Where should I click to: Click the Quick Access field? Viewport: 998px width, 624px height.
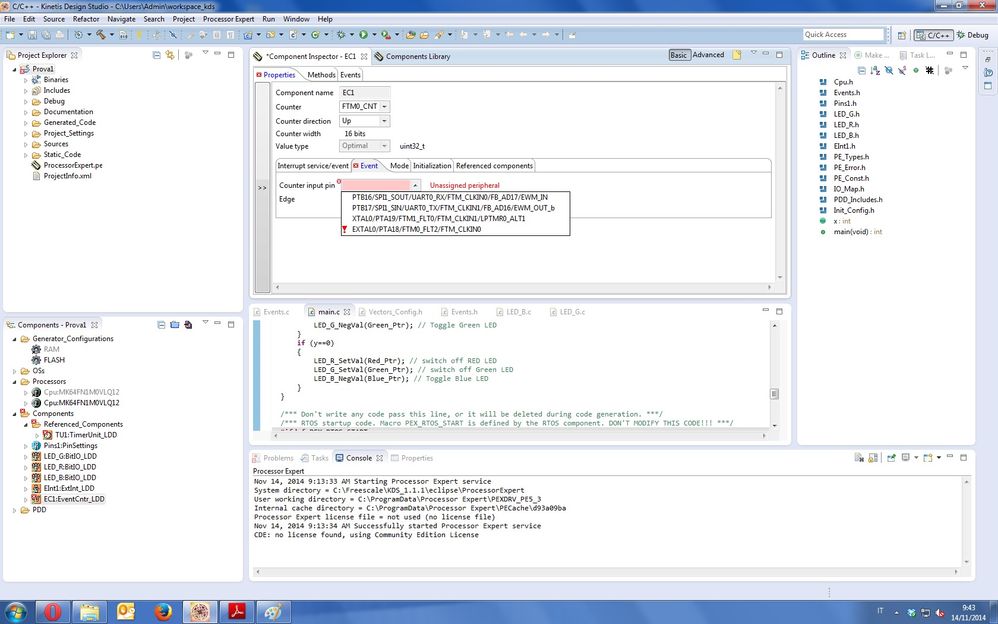click(x=843, y=34)
